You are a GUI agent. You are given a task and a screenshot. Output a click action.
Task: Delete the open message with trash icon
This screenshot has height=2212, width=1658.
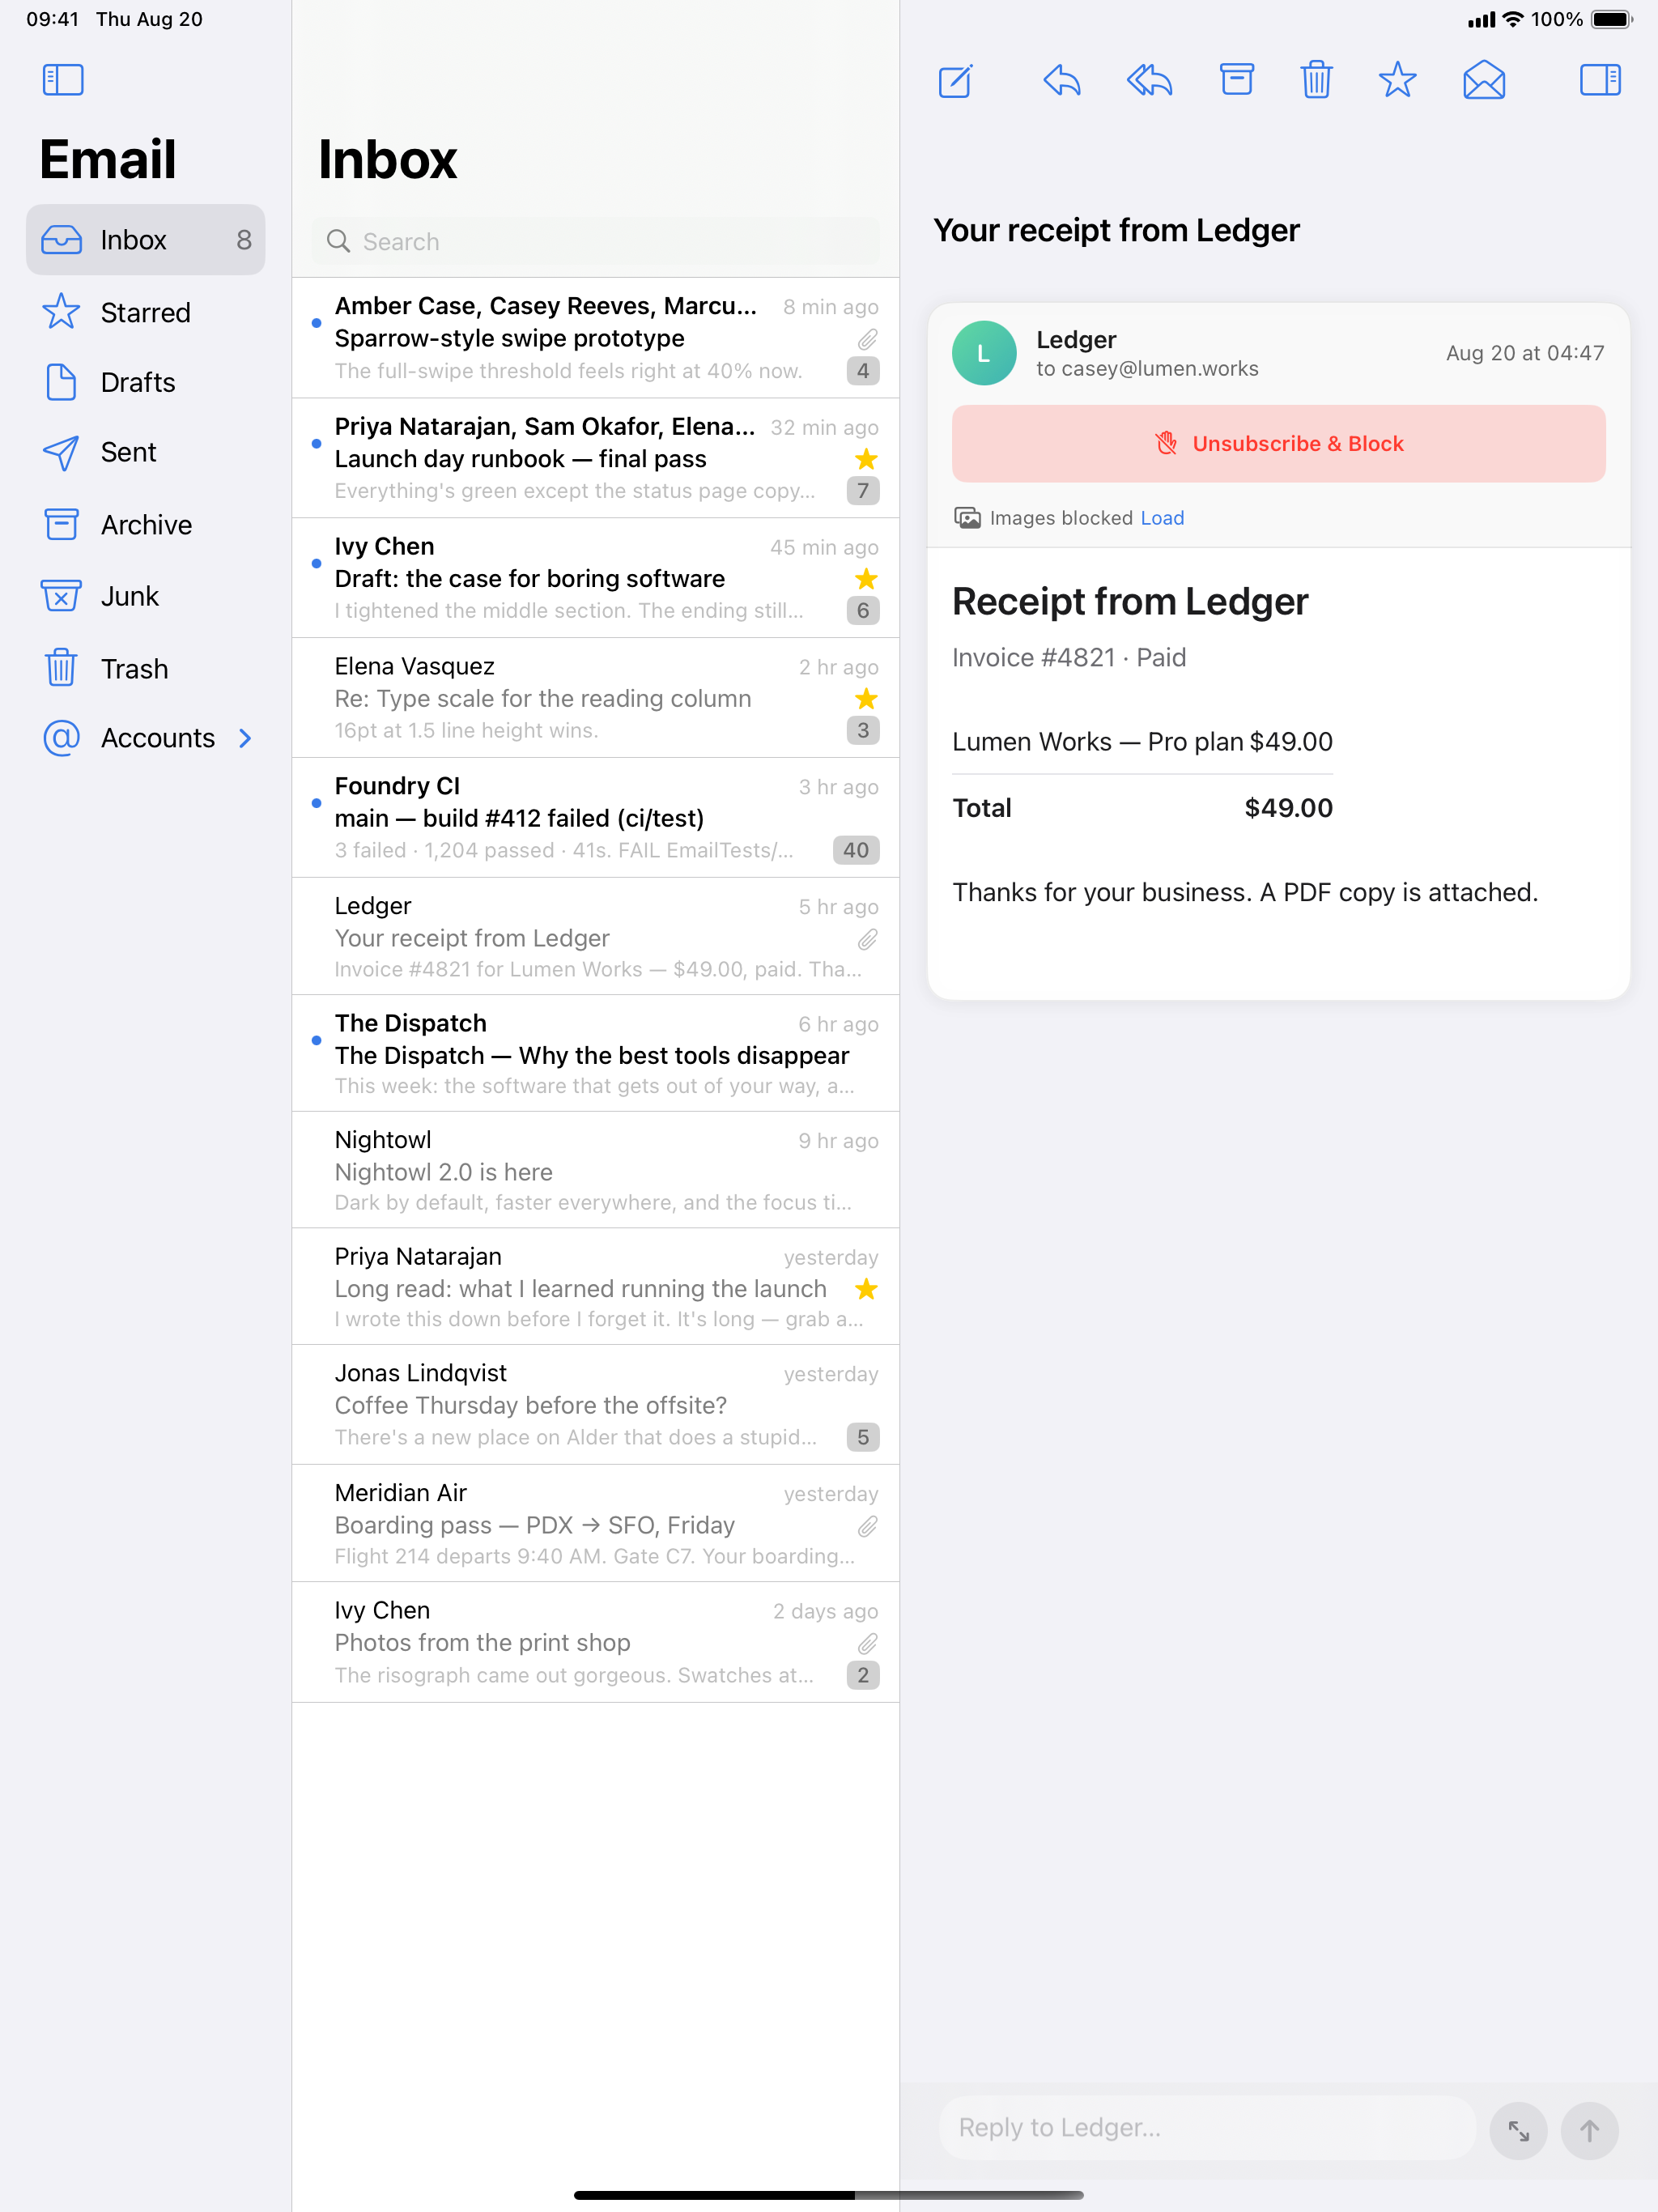[1316, 80]
